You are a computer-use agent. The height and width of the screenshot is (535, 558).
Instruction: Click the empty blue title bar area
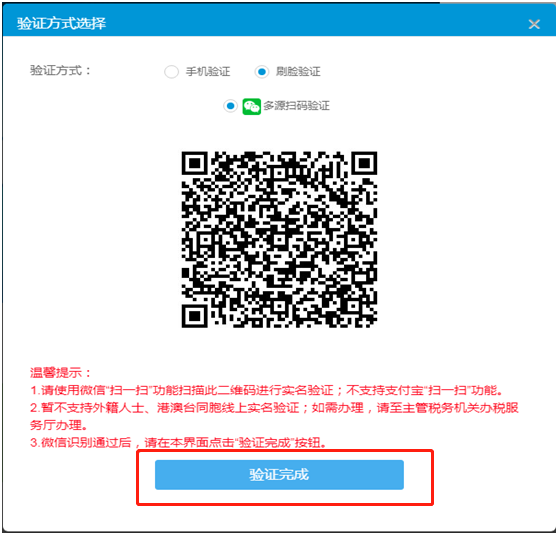point(317,23)
